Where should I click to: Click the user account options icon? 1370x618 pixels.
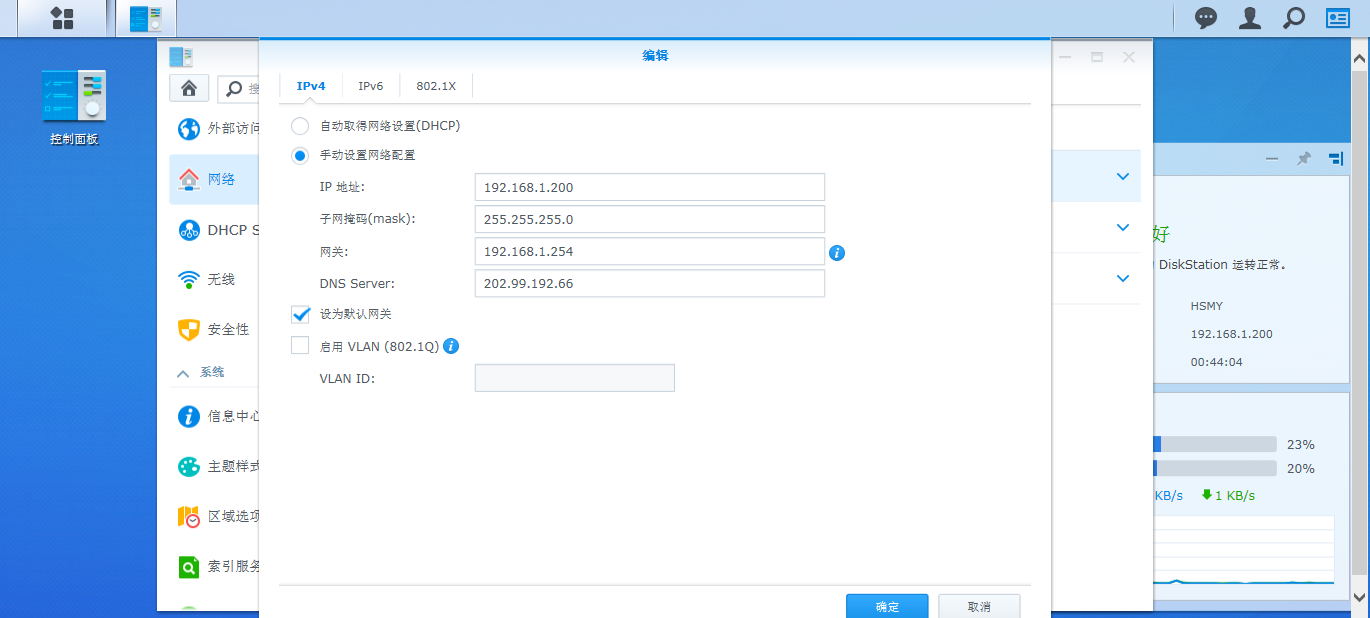click(1250, 18)
